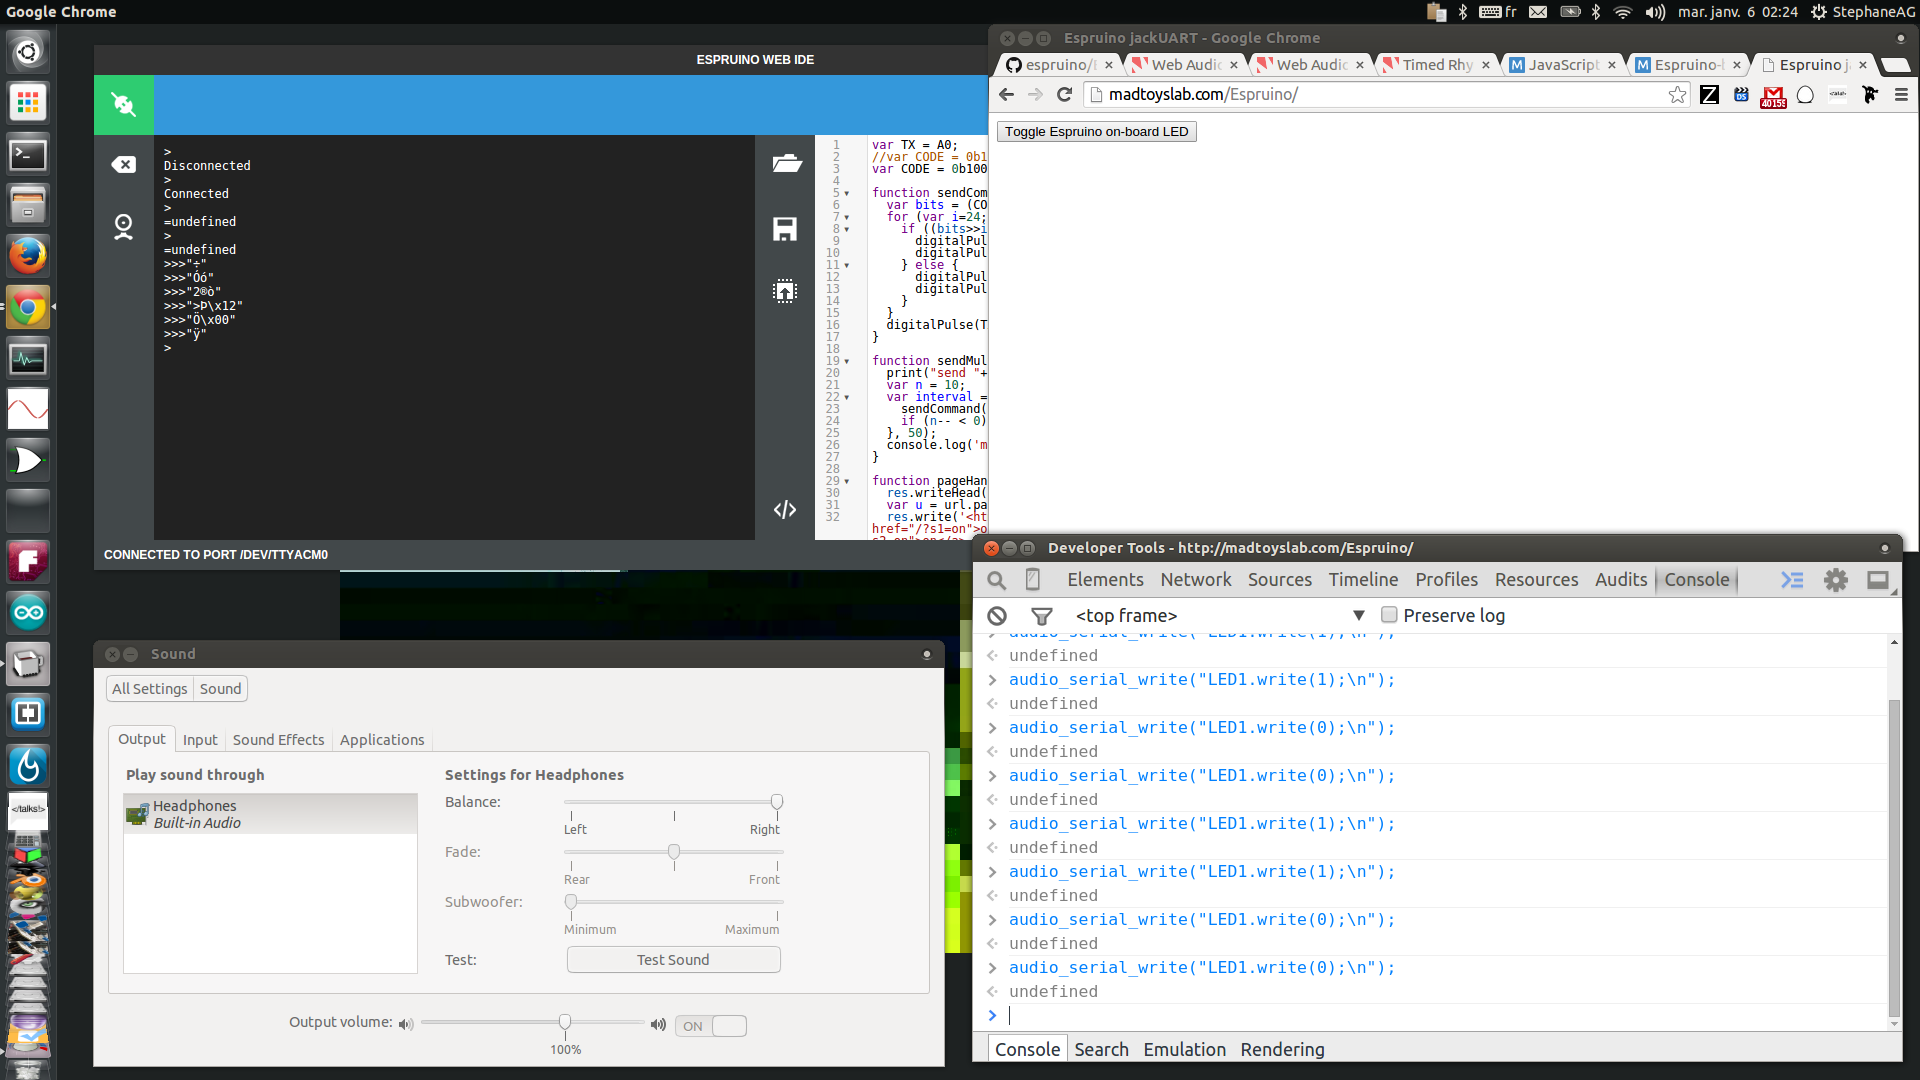
Task: Adjust the Fade slider handle
Action: [674, 852]
